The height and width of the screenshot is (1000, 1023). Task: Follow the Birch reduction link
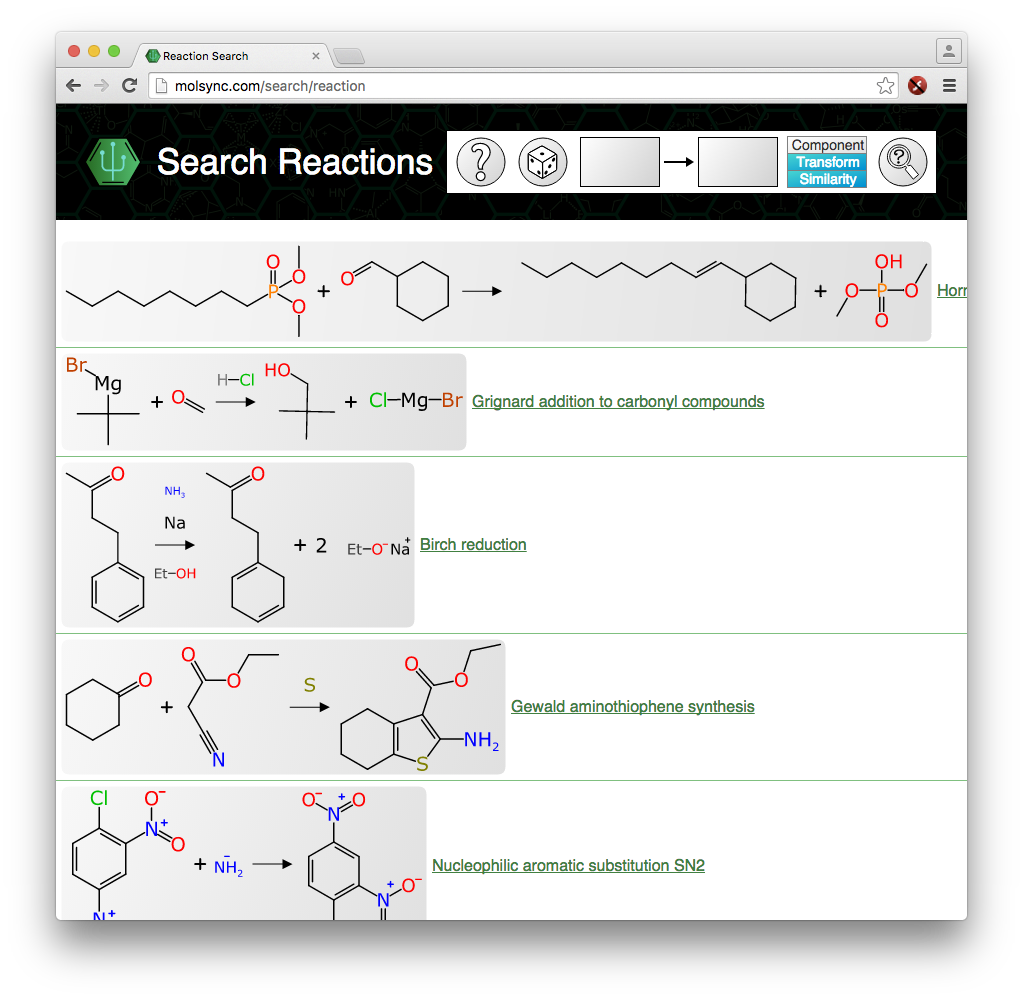pyautogui.click(x=472, y=544)
